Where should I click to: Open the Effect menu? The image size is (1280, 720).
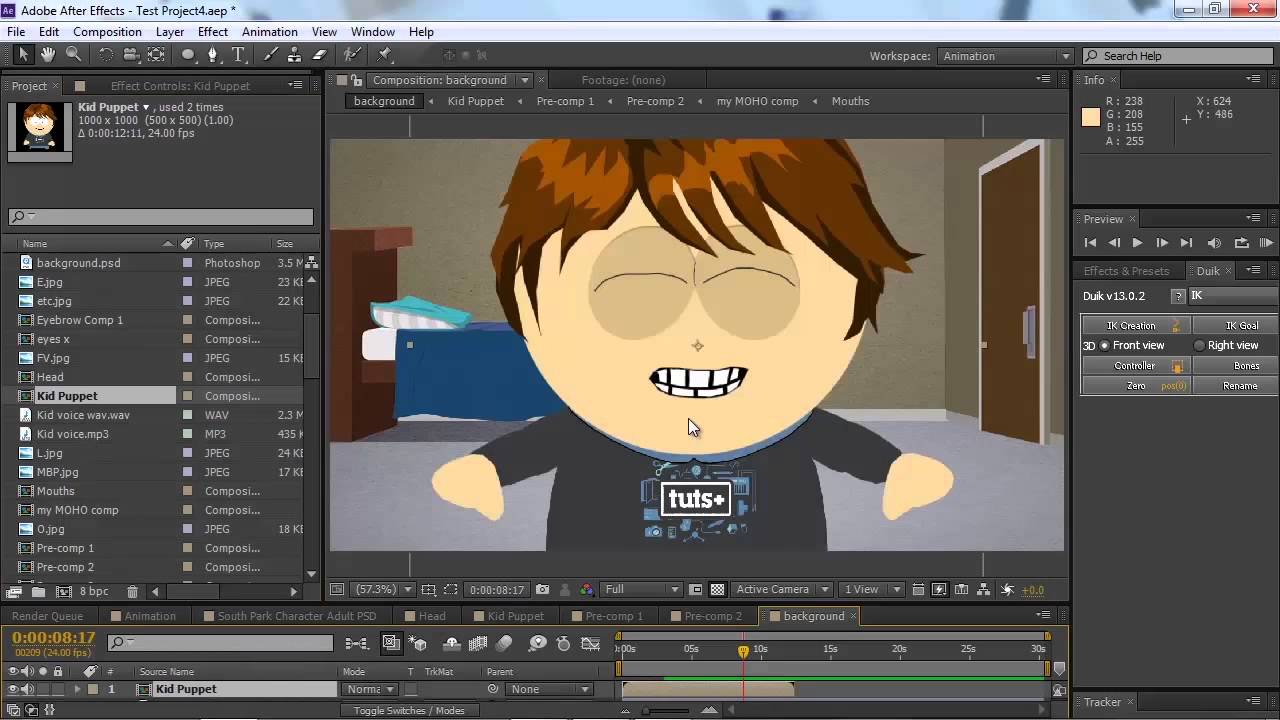[212, 32]
